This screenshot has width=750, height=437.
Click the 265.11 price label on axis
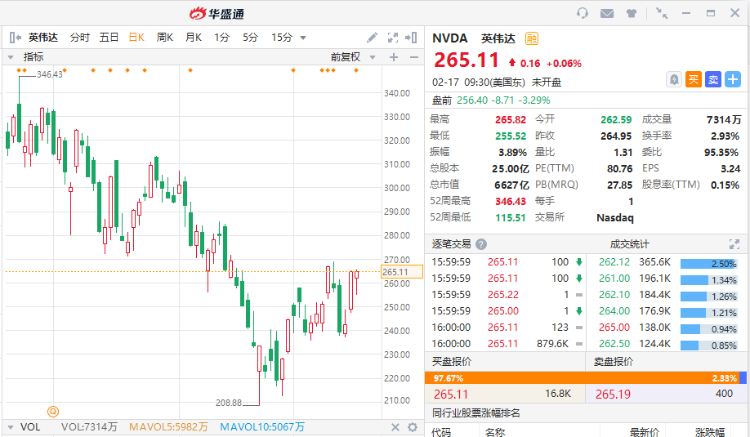[401, 272]
